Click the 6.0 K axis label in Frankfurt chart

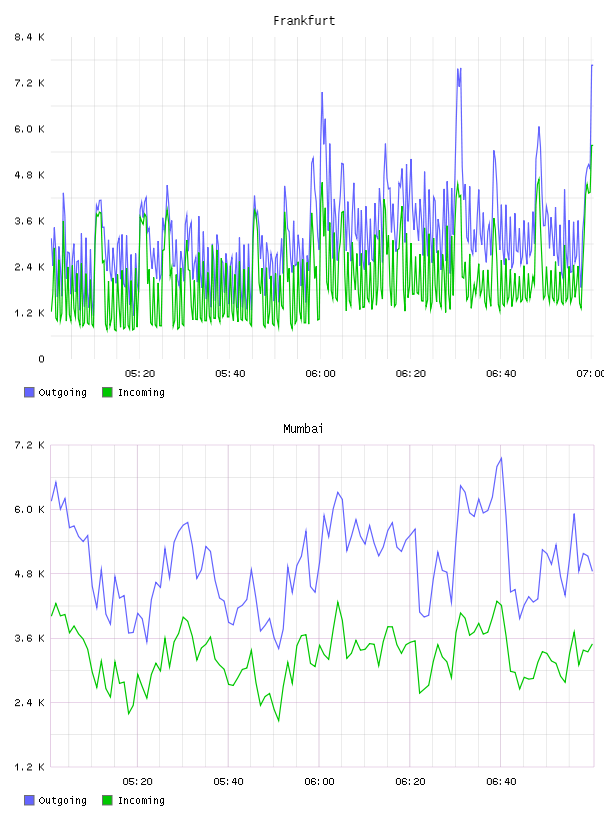[x=29, y=129]
